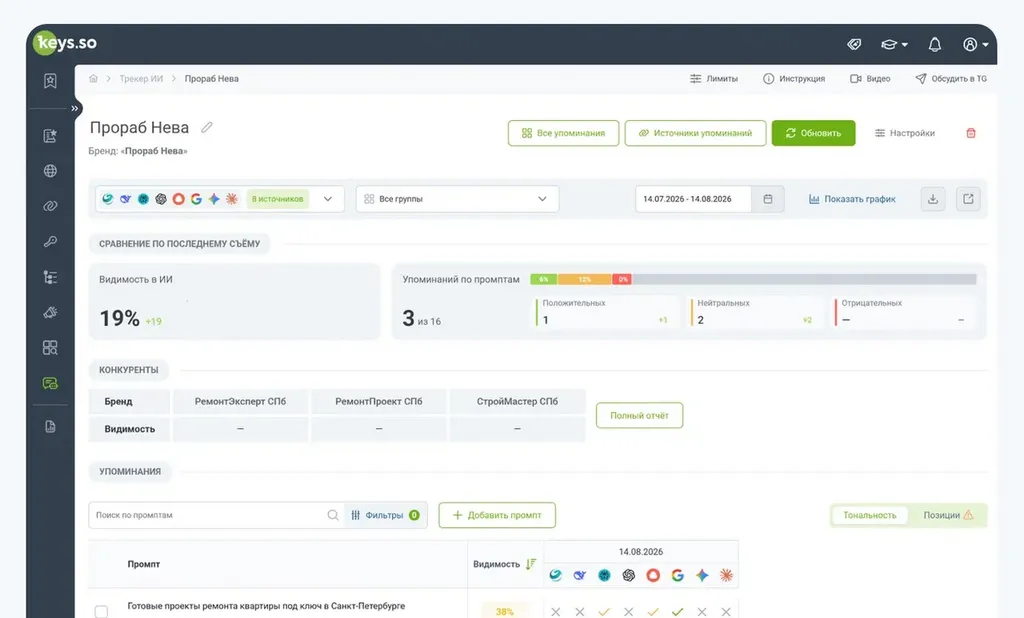Expand the sidebar with double-chevron arrow

pos(74,108)
